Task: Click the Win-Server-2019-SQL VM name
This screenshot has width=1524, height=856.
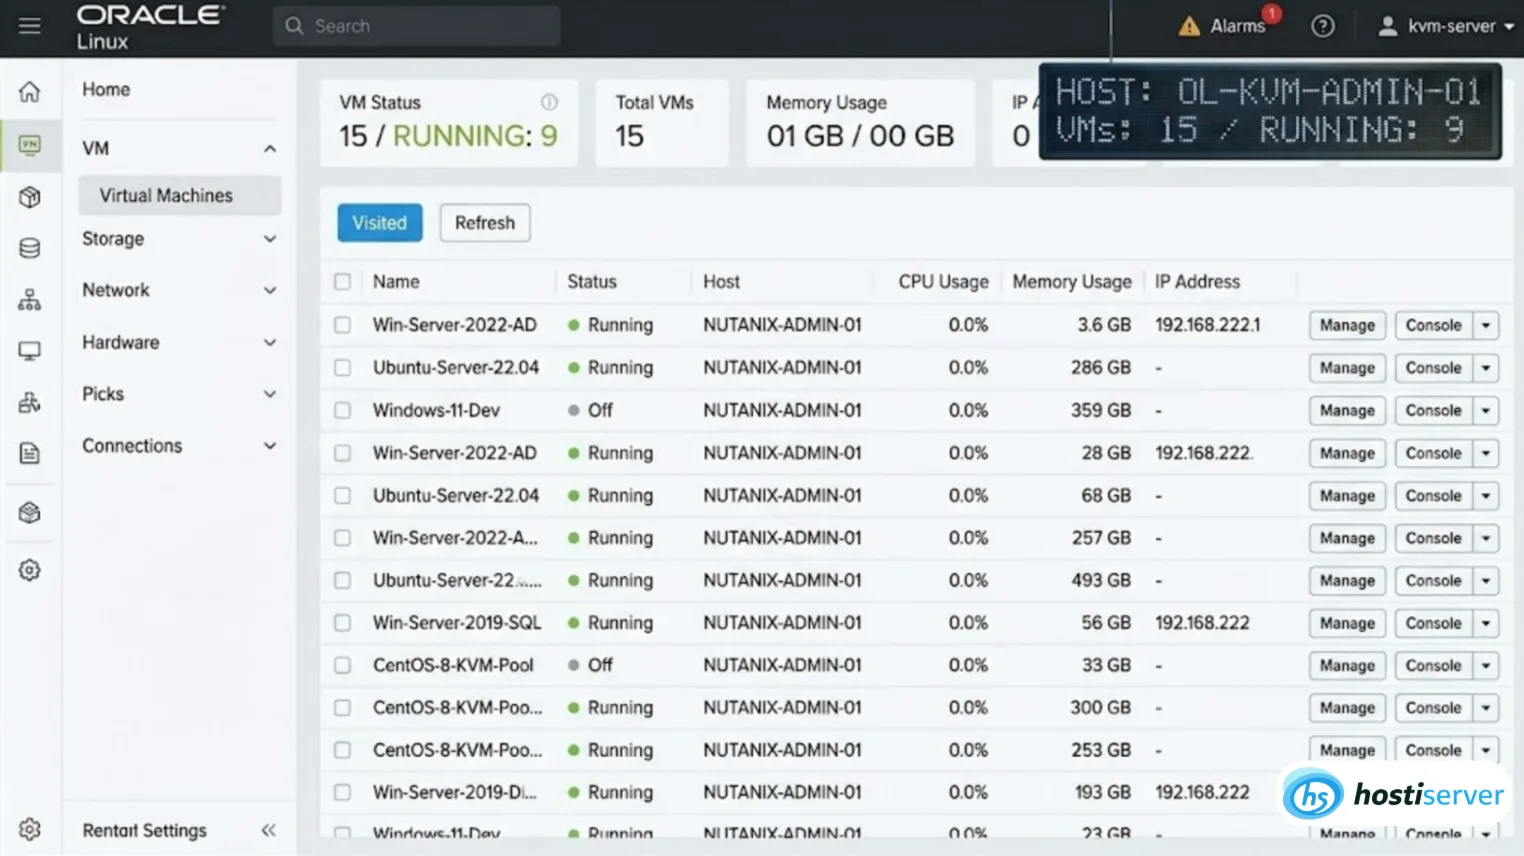Action: point(457,623)
